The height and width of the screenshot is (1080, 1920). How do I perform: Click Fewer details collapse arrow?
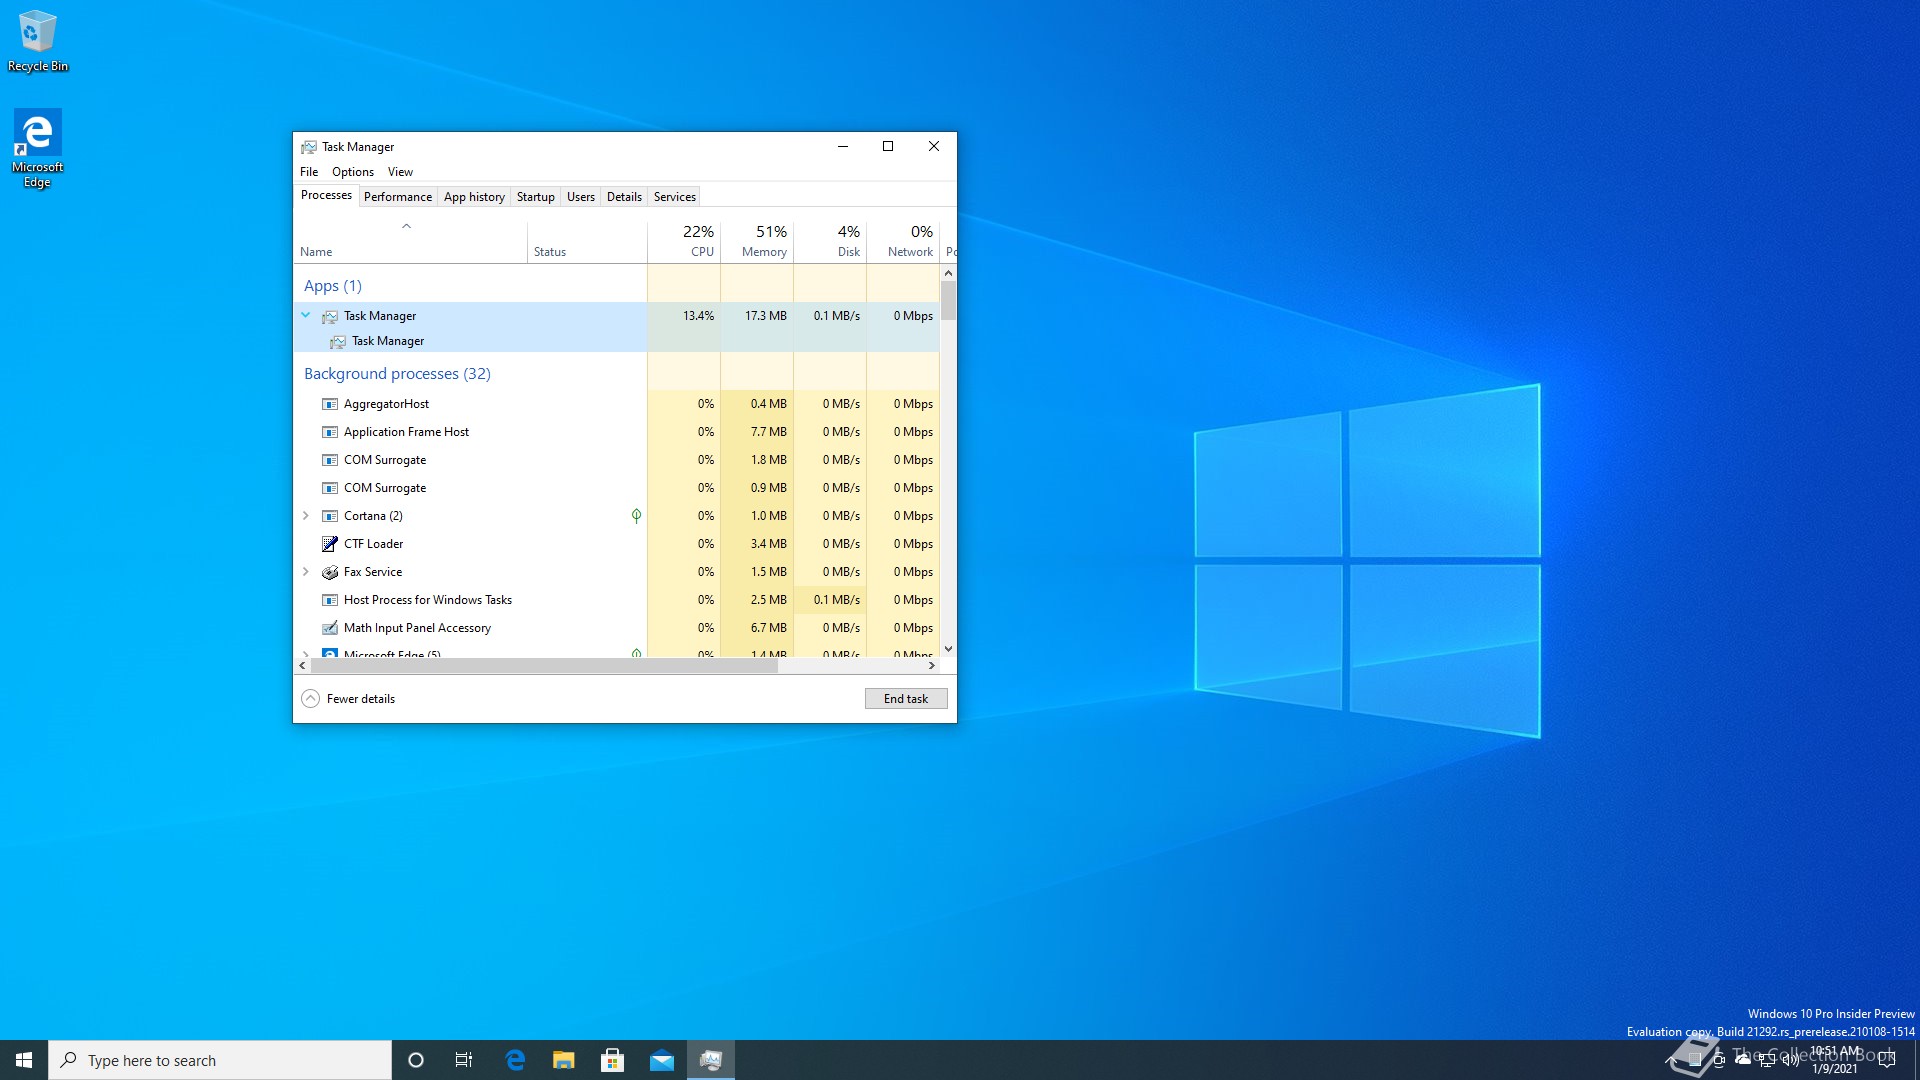[311, 699]
